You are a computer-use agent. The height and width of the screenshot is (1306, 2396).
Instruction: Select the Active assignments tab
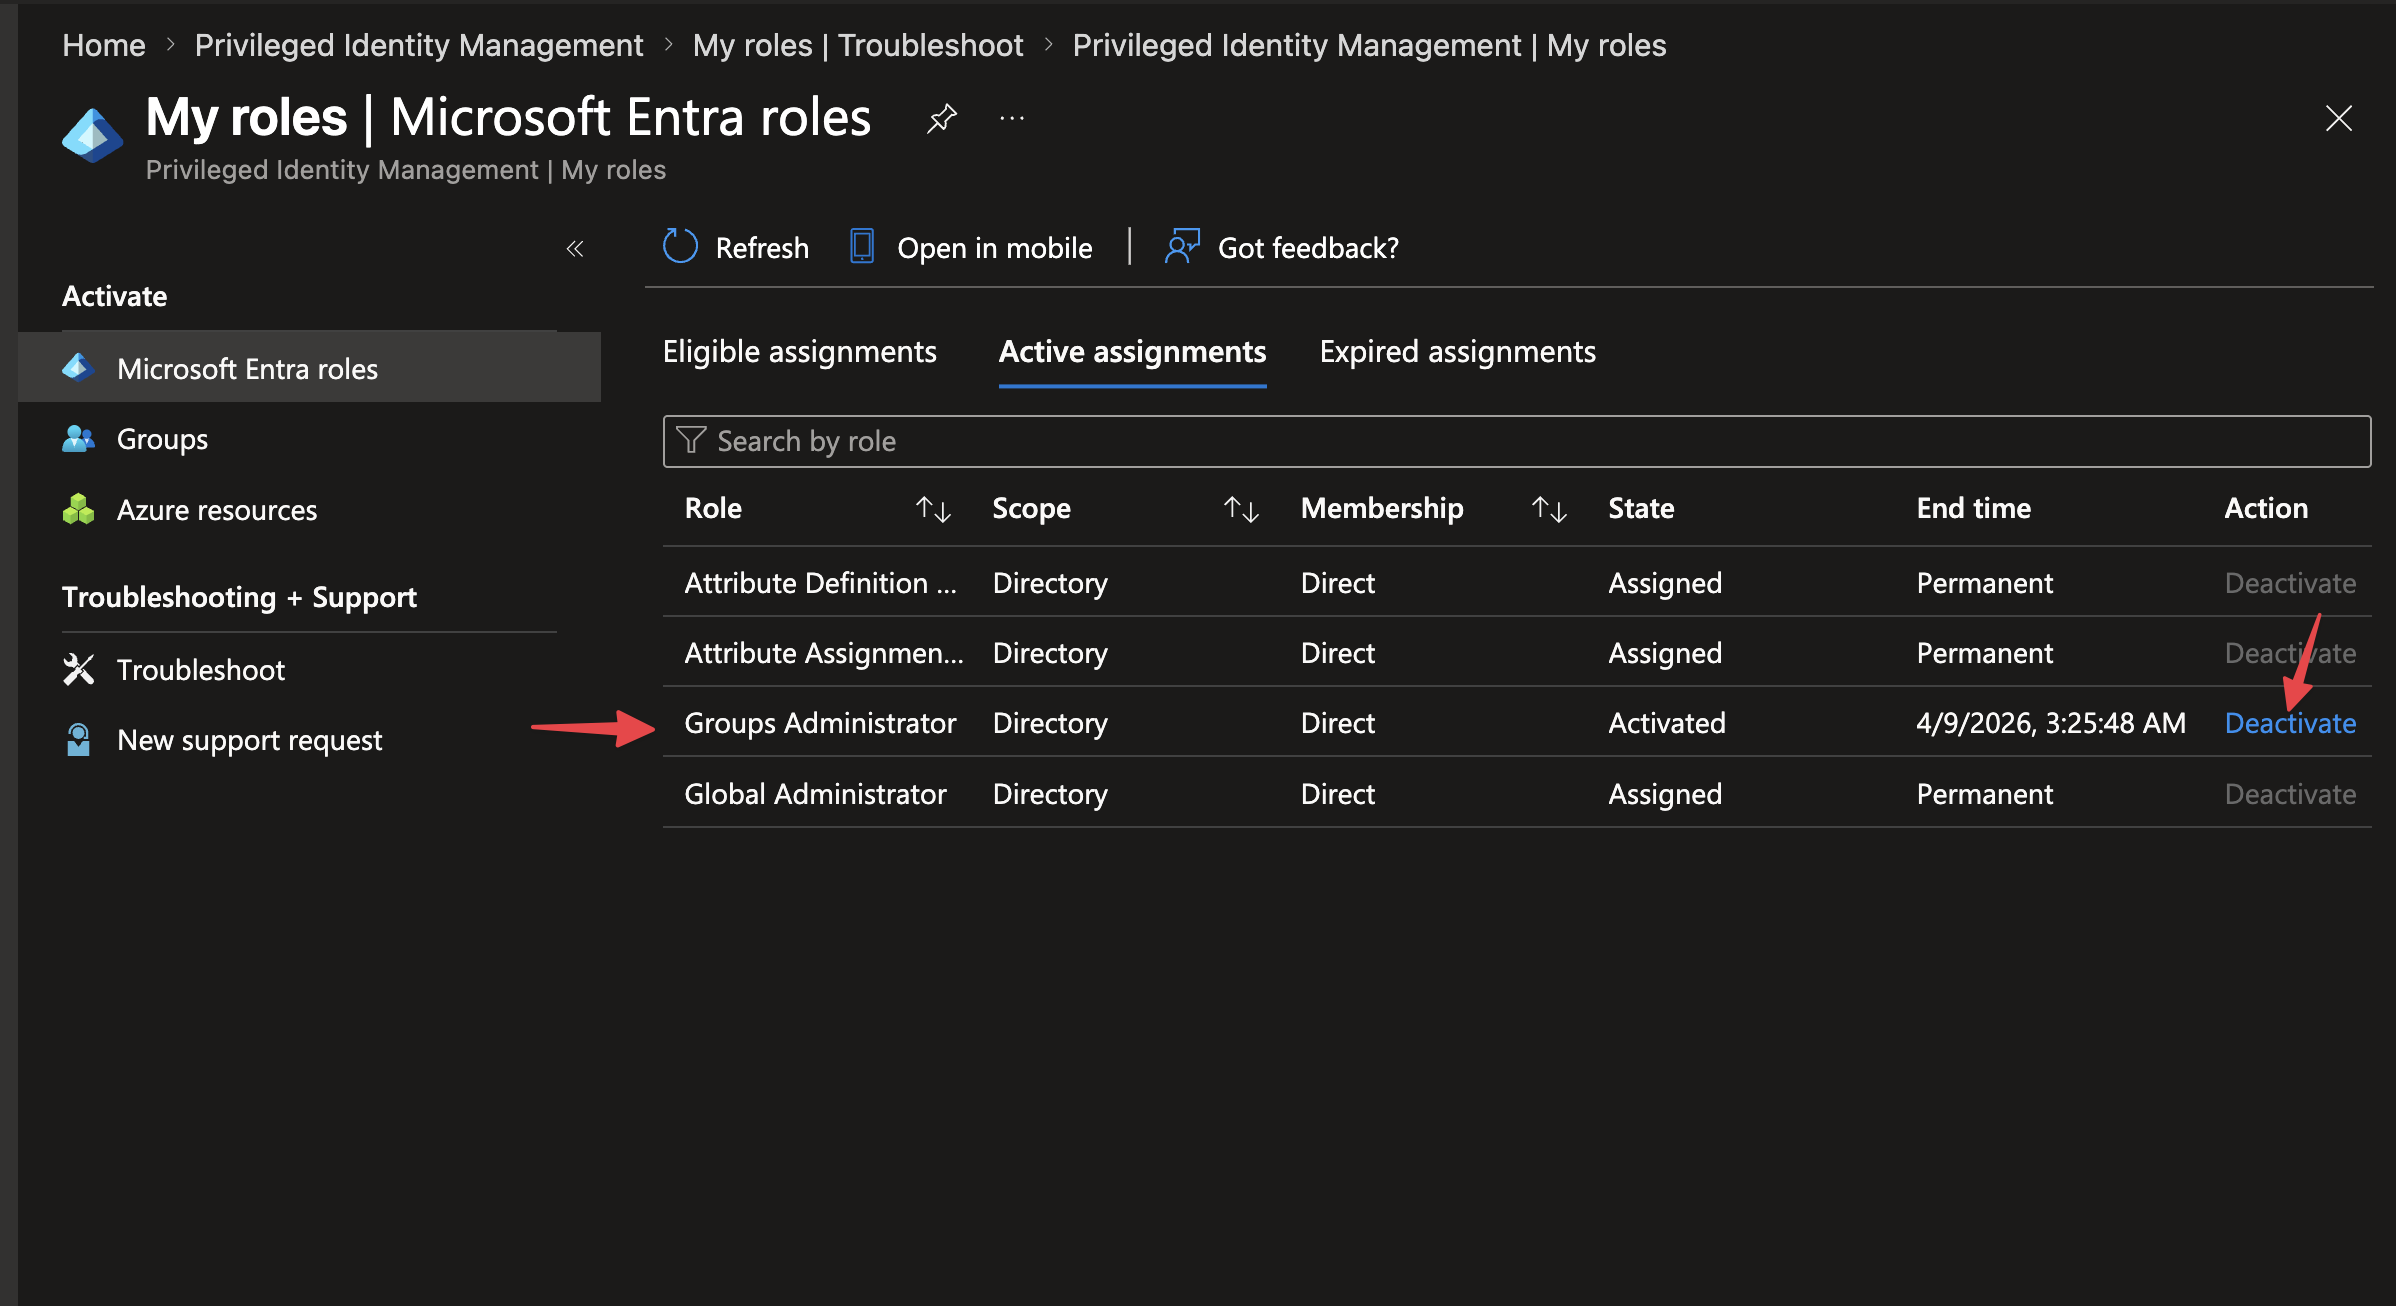pyautogui.click(x=1132, y=352)
